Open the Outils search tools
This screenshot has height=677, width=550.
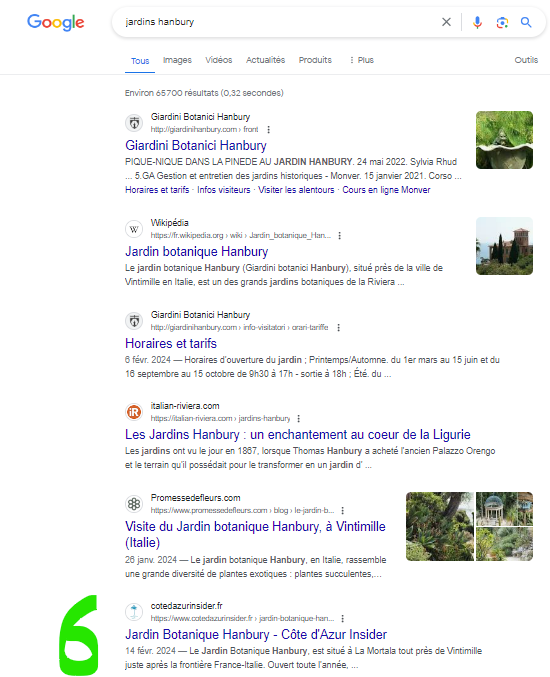(526, 60)
